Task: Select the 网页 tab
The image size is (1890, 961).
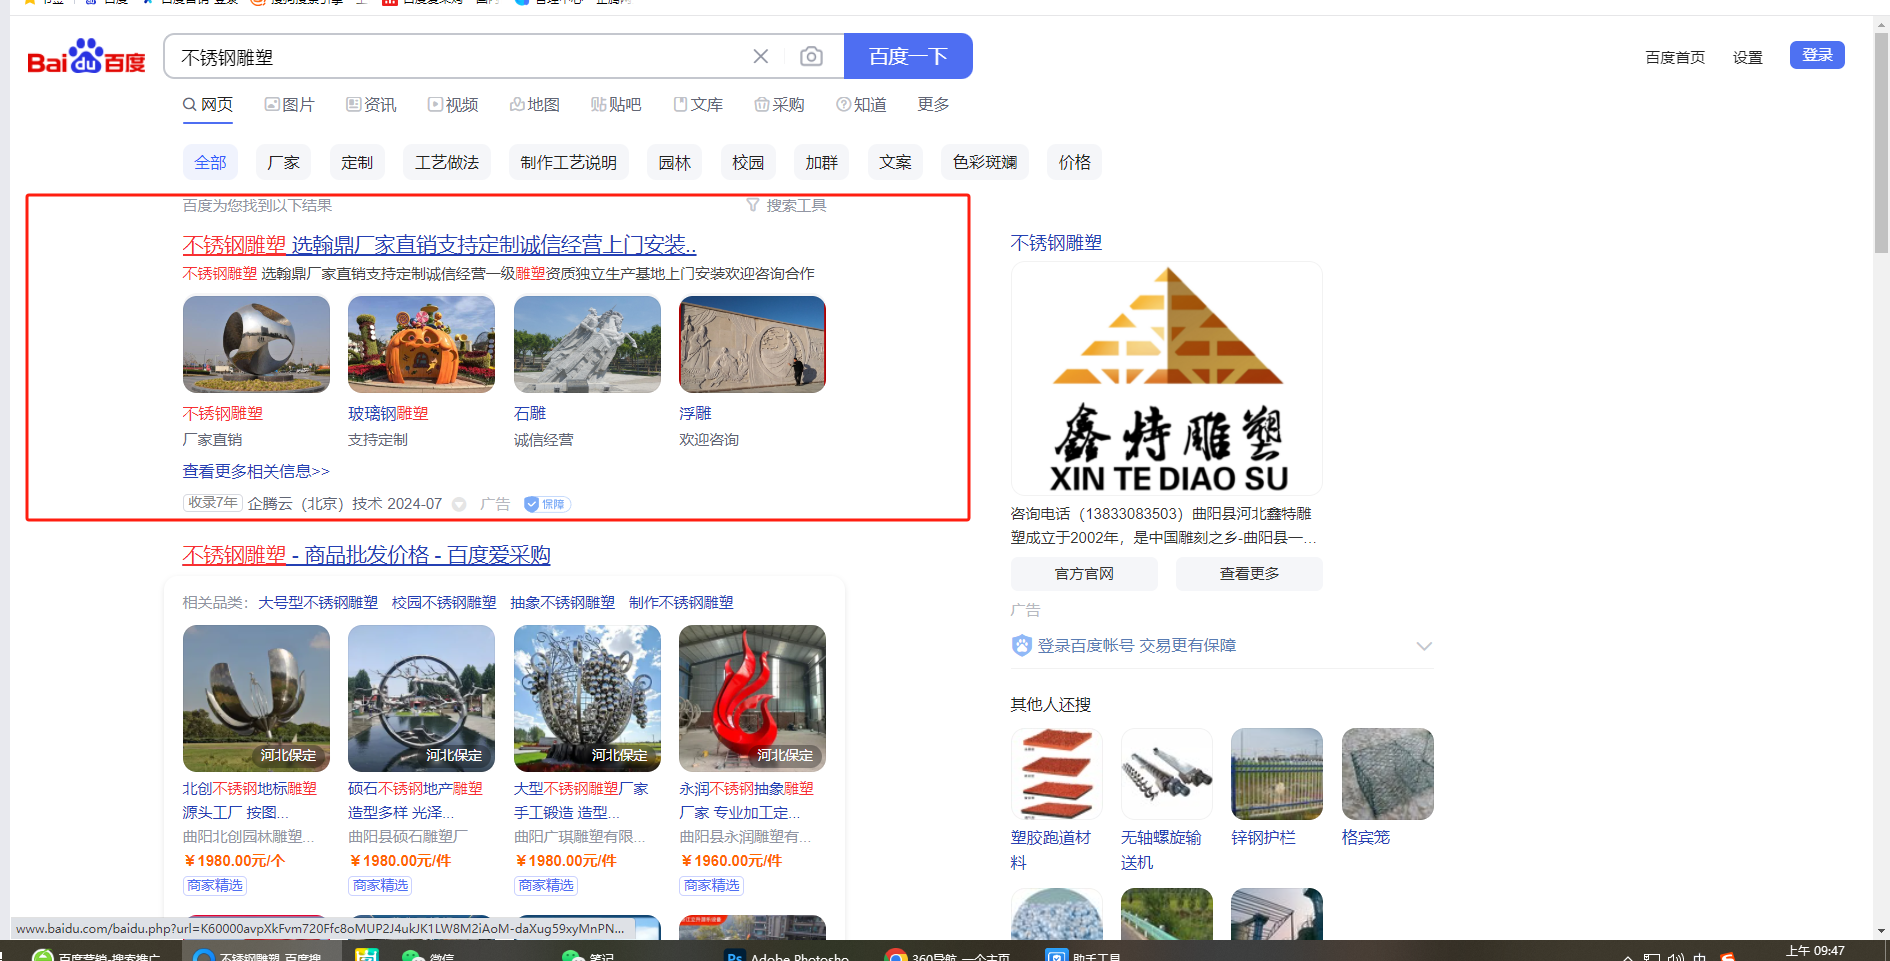Action: tap(208, 105)
